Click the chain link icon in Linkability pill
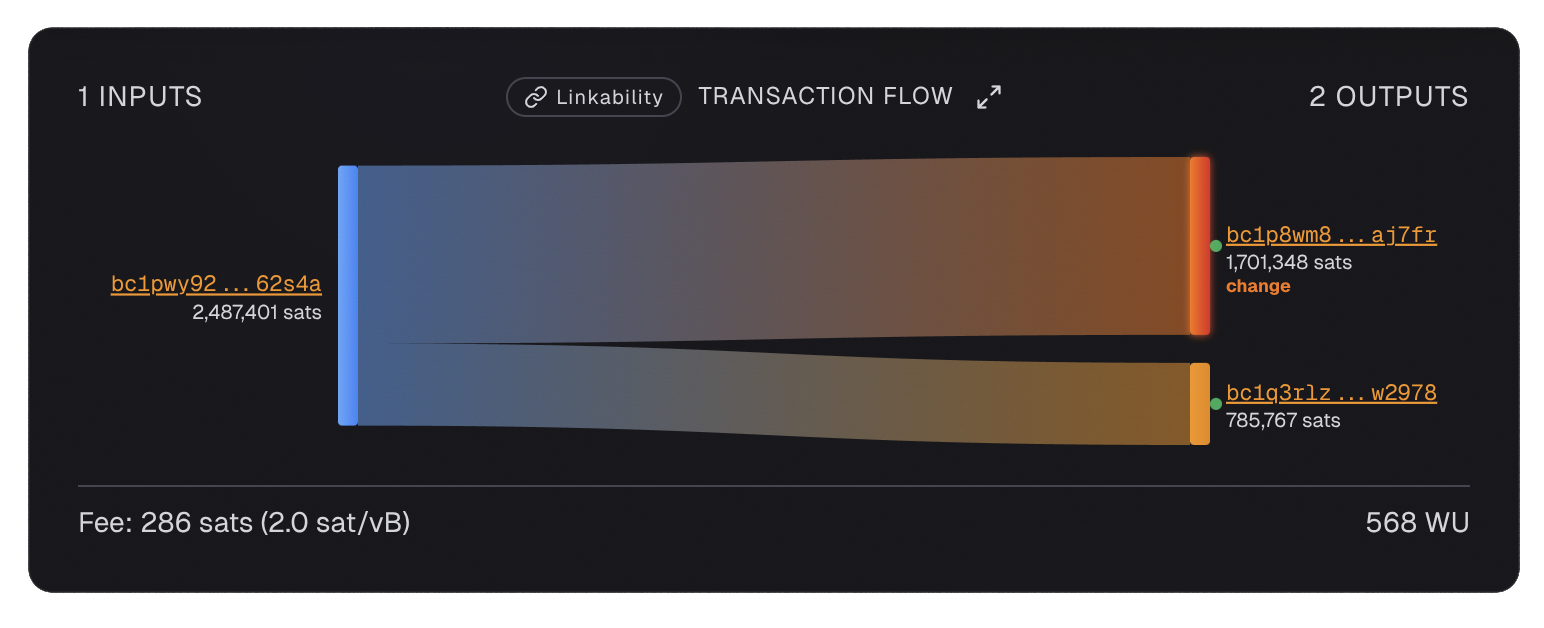This screenshot has width=1544, height=628. click(x=533, y=97)
